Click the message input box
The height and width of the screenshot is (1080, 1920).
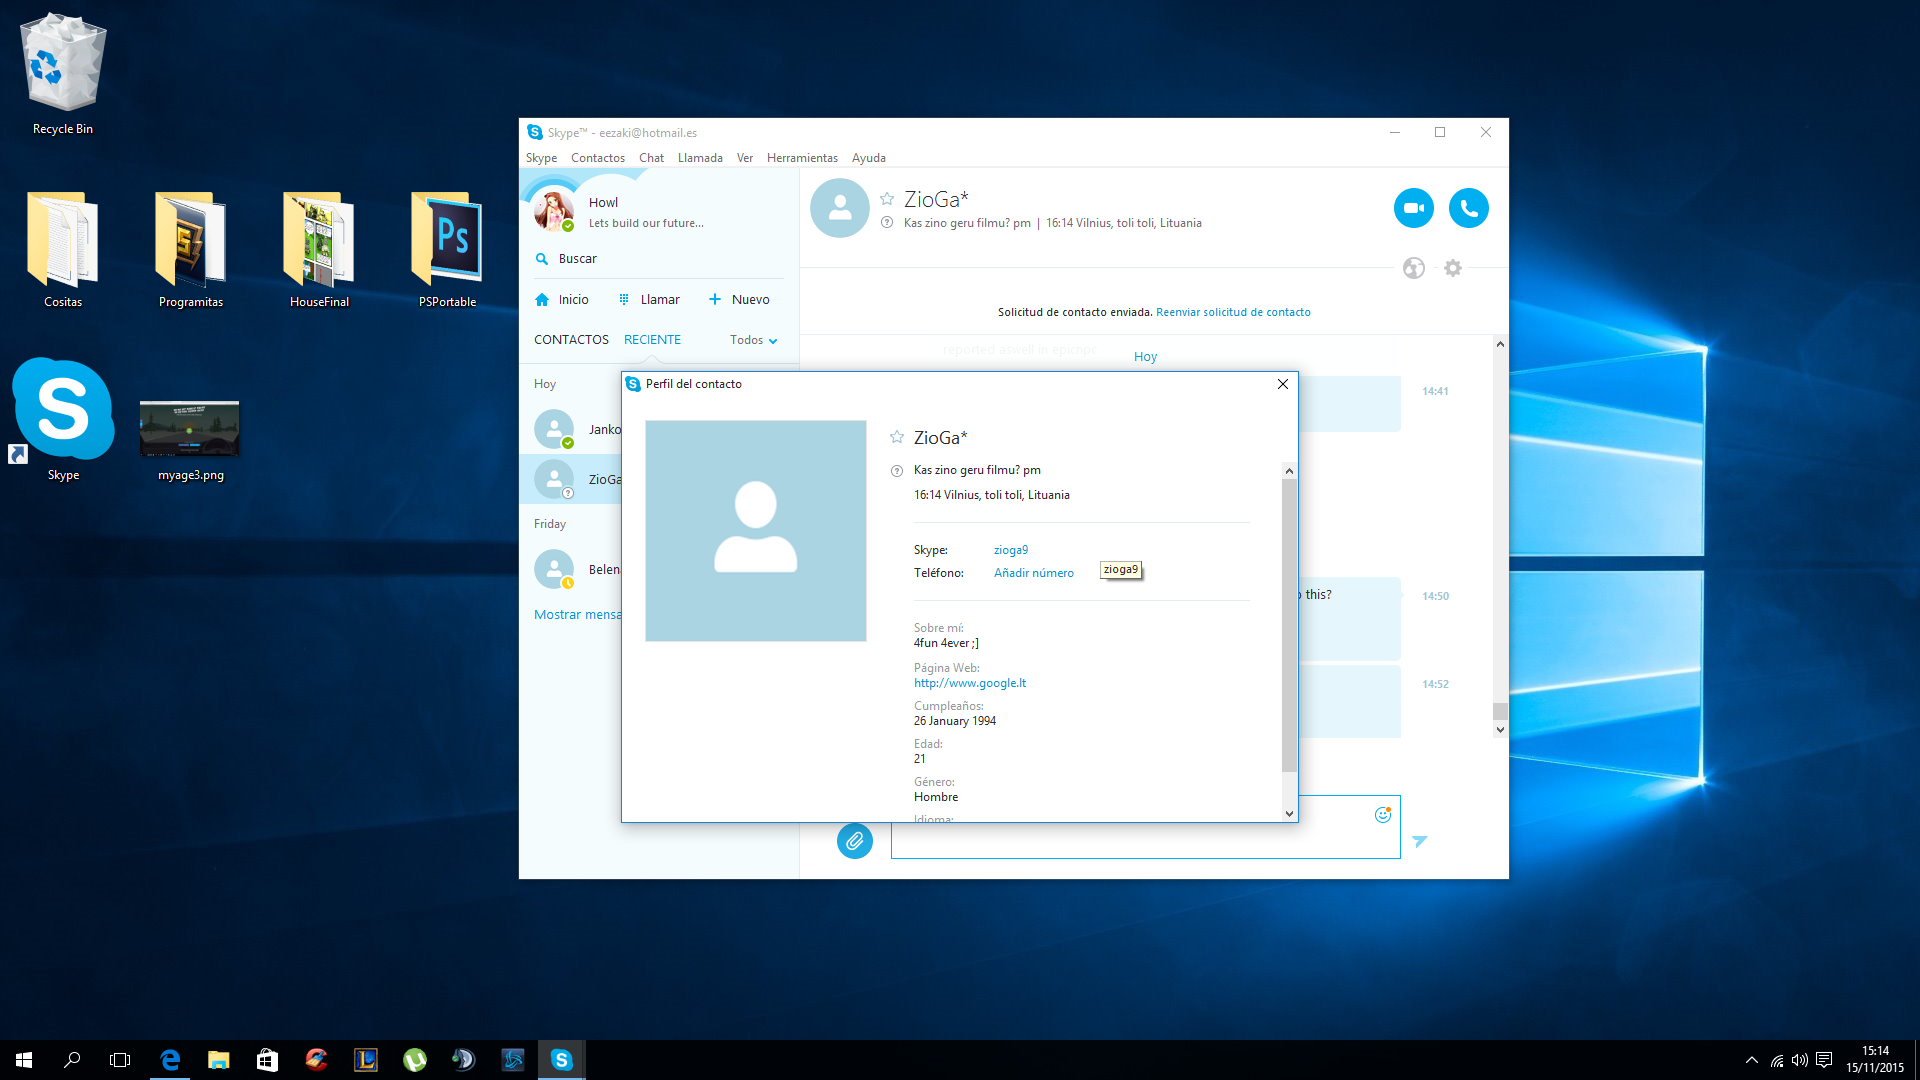1145,840
